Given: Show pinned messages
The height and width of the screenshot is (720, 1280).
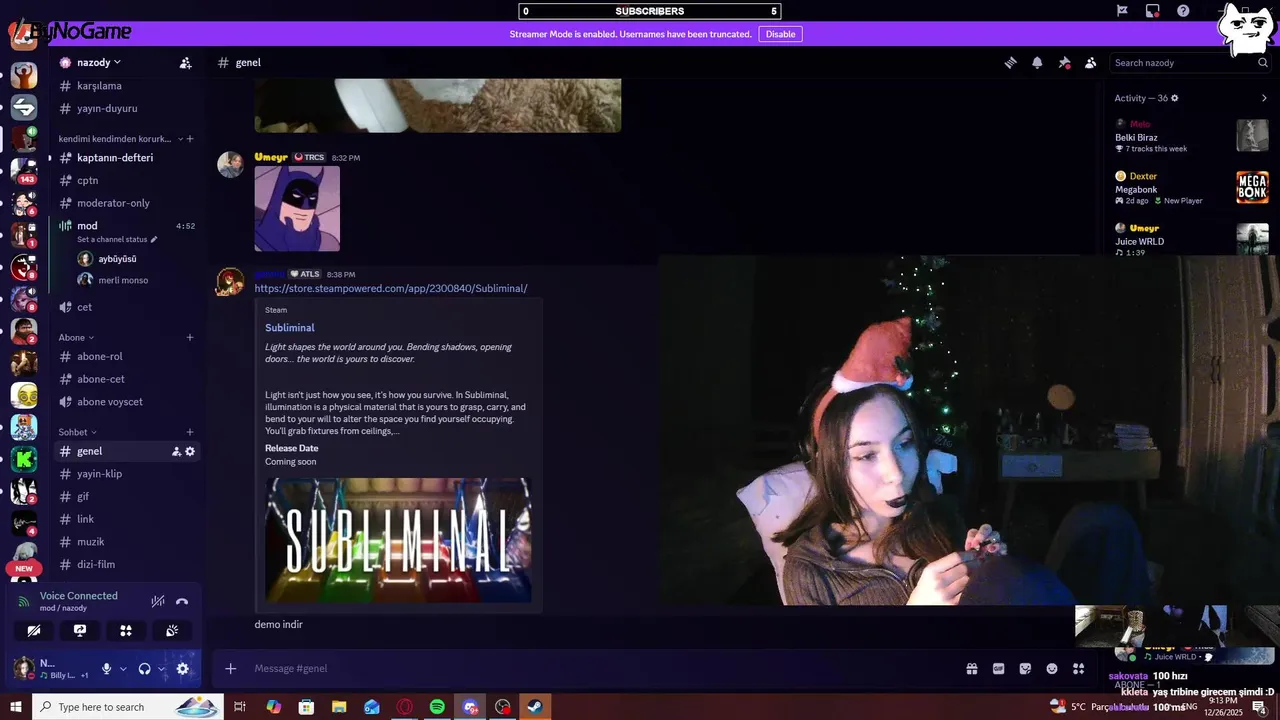Looking at the screenshot, I should pyautogui.click(x=1064, y=63).
